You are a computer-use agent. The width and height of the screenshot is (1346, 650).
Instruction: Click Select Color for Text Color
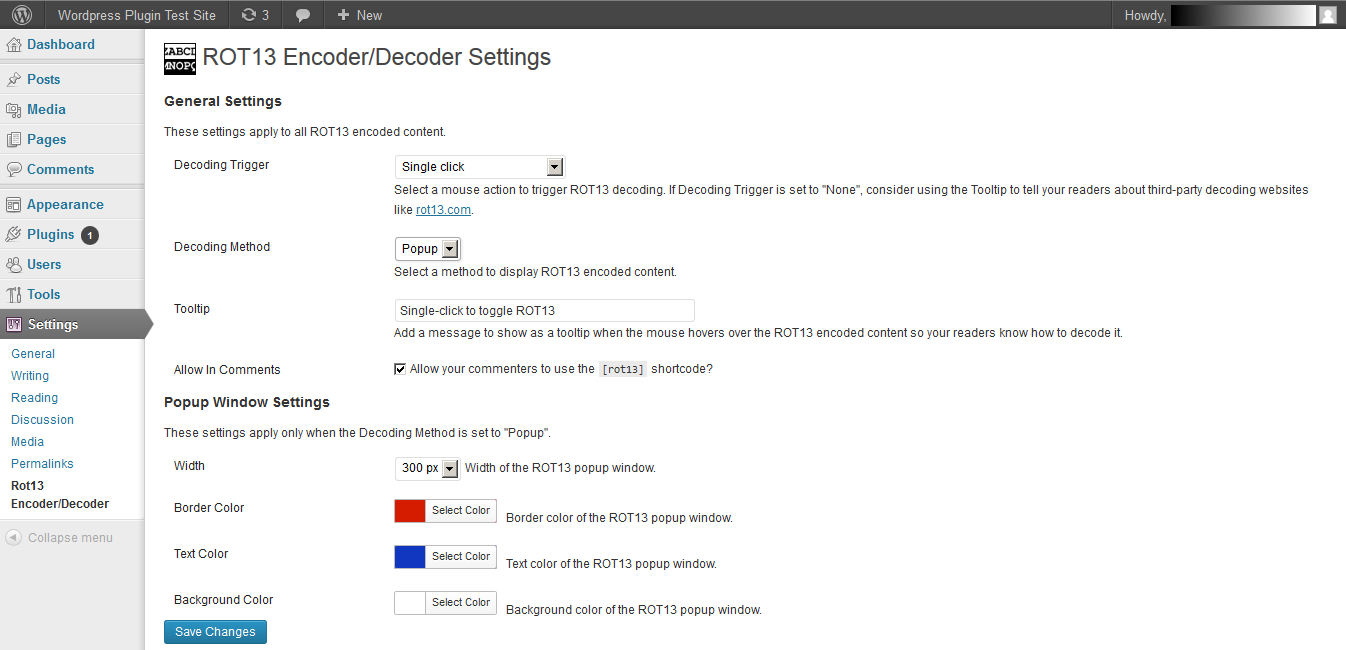click(x=461, y=556)
